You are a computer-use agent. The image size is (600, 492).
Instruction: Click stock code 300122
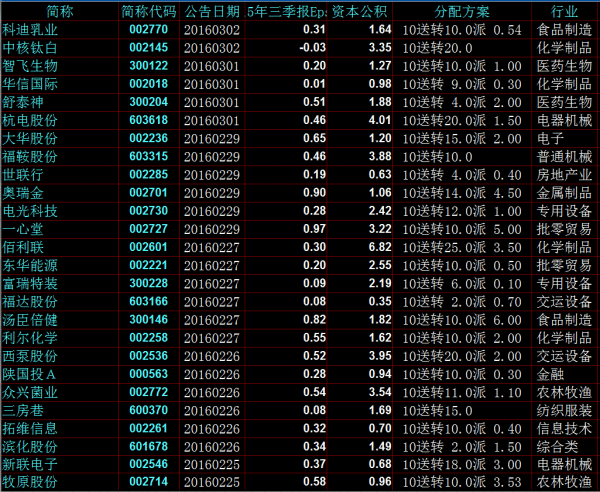[x=148, y=65]
